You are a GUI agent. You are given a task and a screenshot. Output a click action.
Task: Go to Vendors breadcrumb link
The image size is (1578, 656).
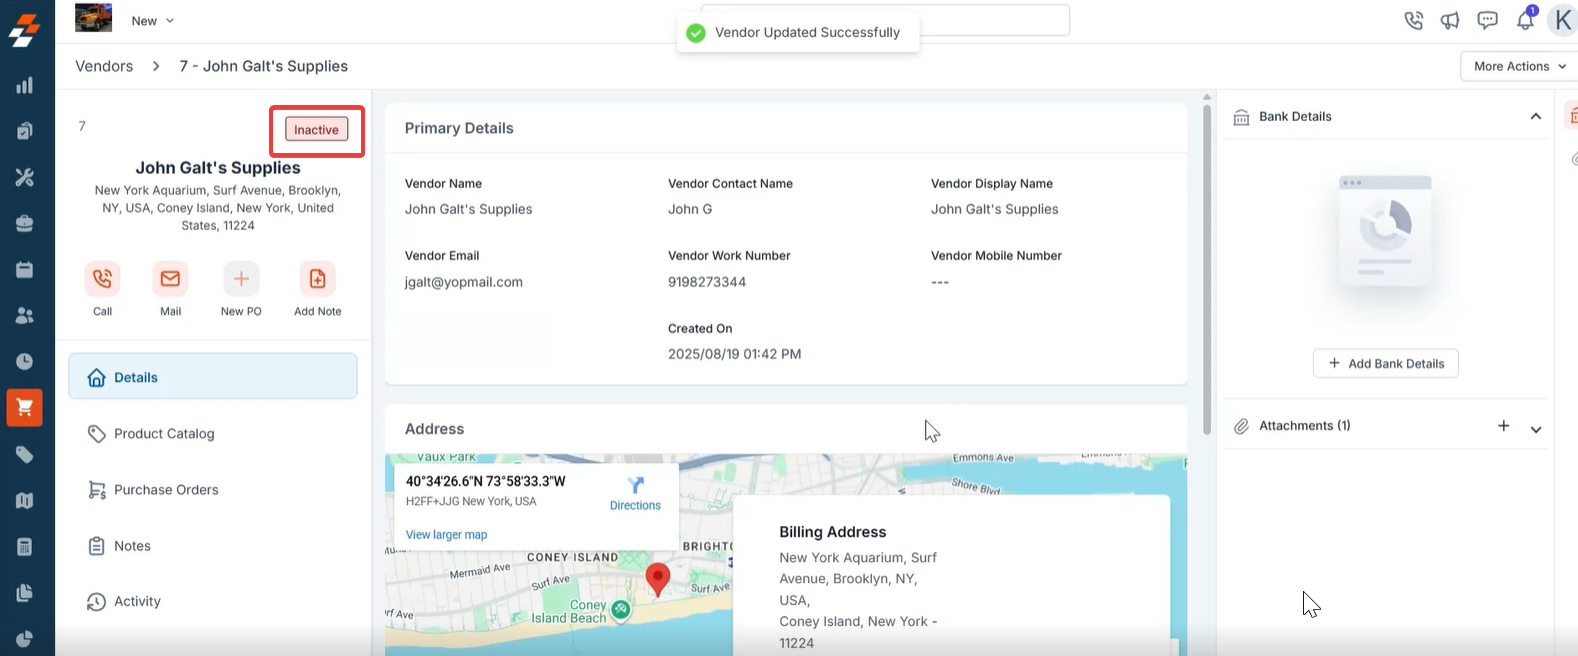tap(104, 66)
